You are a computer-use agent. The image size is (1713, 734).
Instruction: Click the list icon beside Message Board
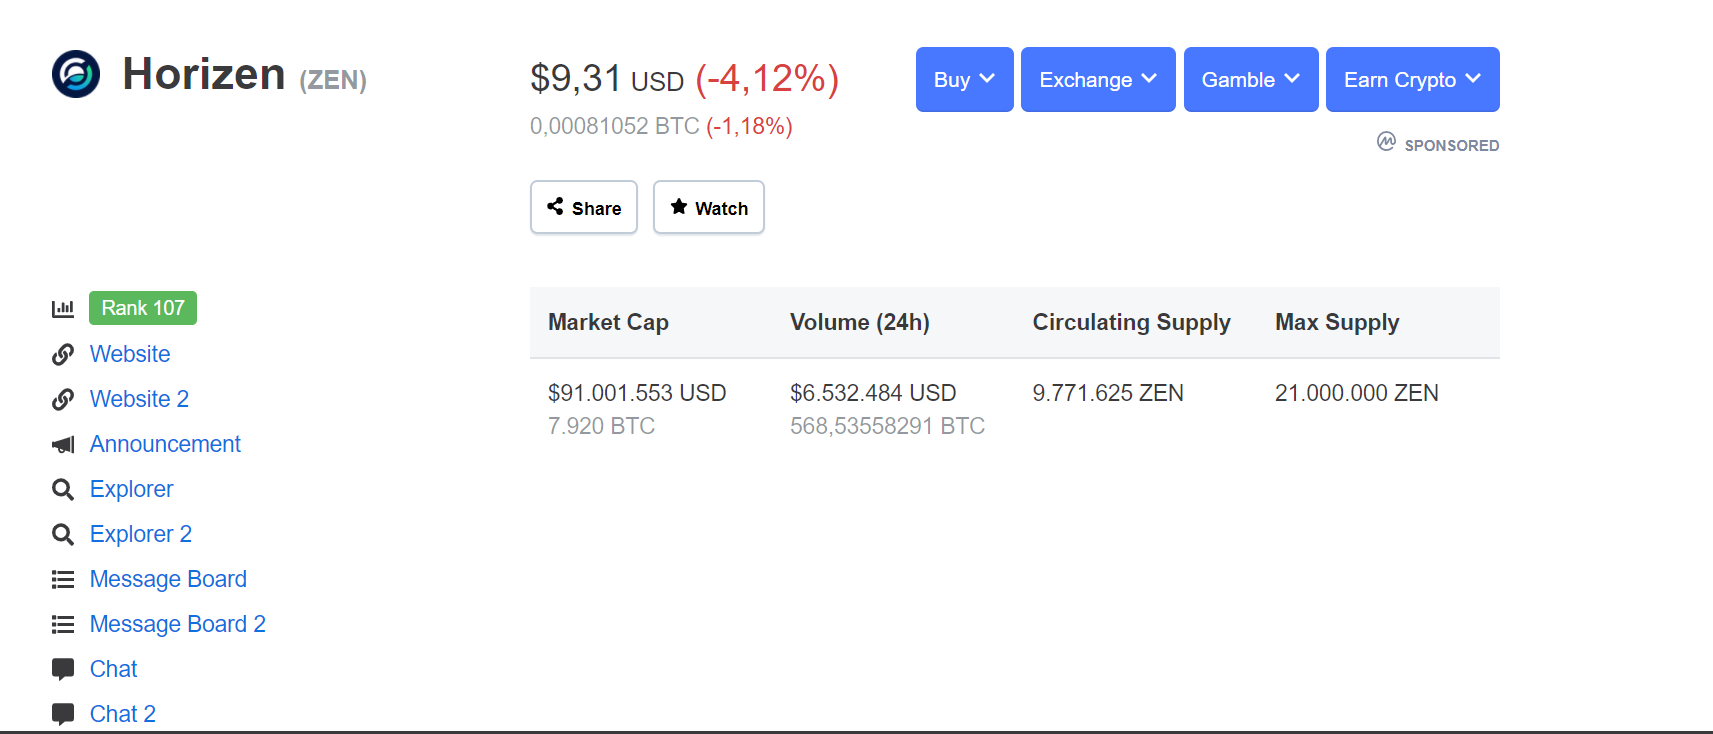(63, 579)
